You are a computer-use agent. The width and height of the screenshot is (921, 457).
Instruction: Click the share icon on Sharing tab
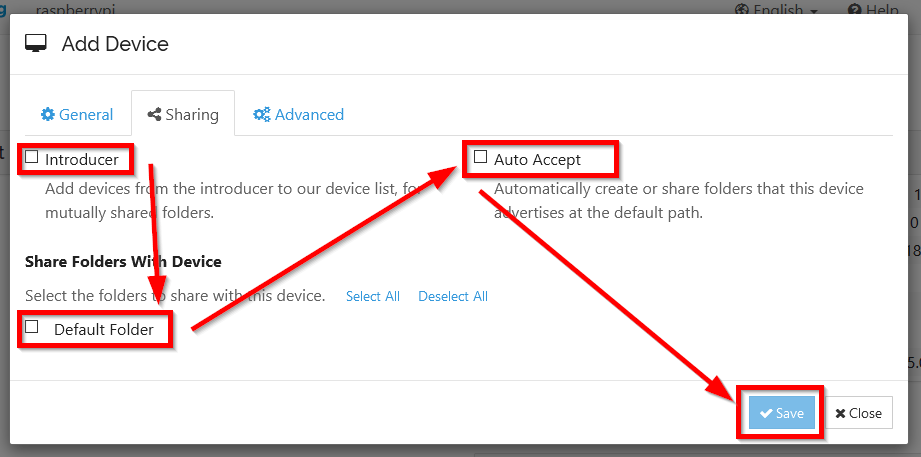154,115
